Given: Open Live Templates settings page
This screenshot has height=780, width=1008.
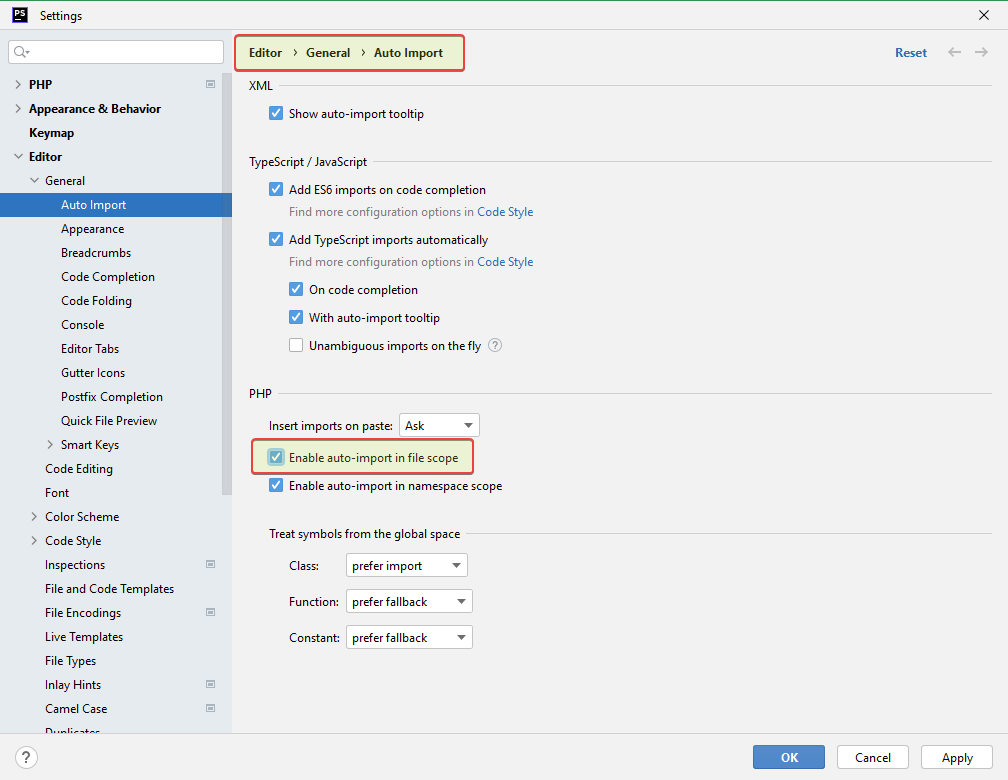Looking at the screenshot, I should click(84, 637).
